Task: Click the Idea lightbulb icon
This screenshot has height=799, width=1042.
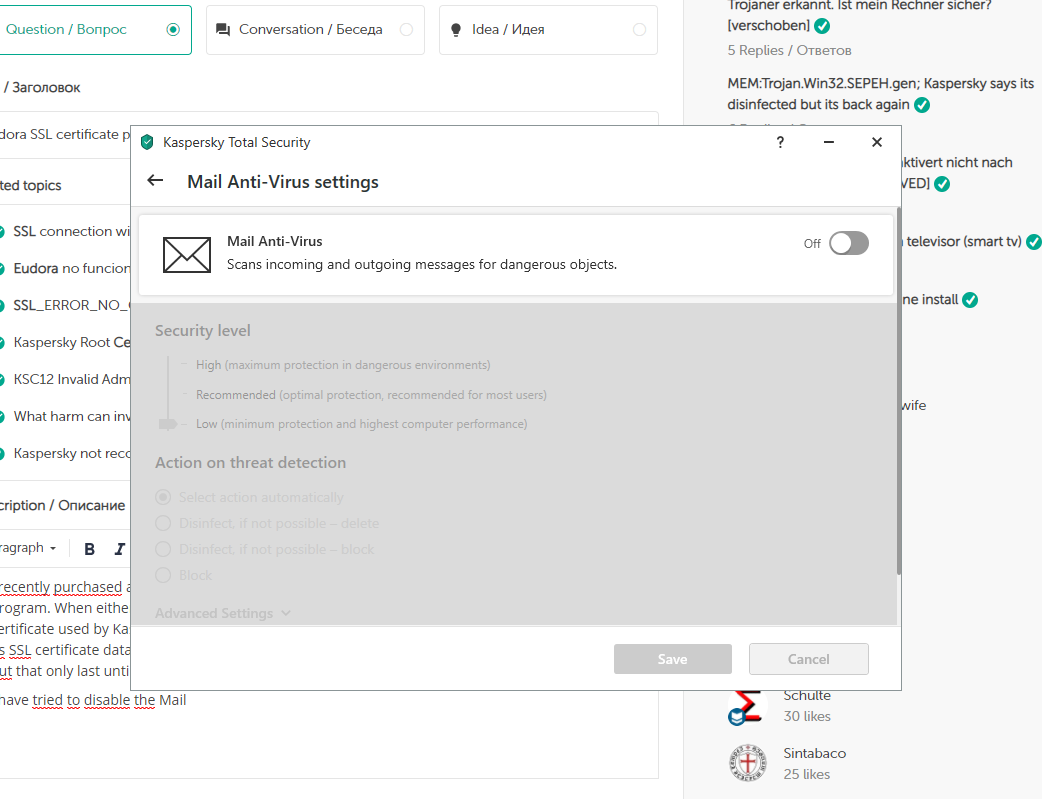Action: coord(456,30)
